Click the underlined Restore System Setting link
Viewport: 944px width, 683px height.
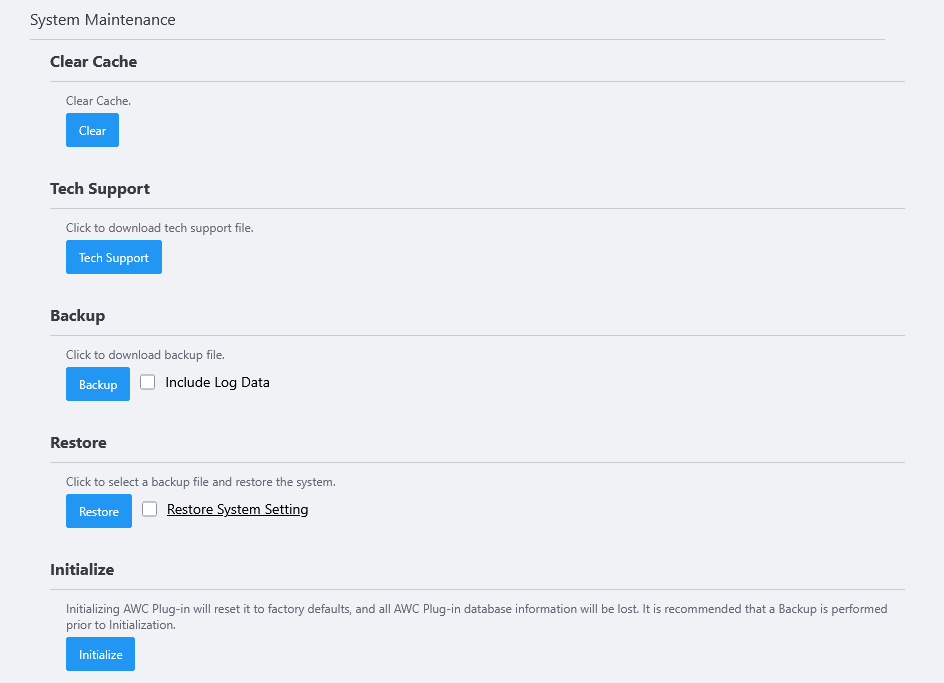(237, 509)
